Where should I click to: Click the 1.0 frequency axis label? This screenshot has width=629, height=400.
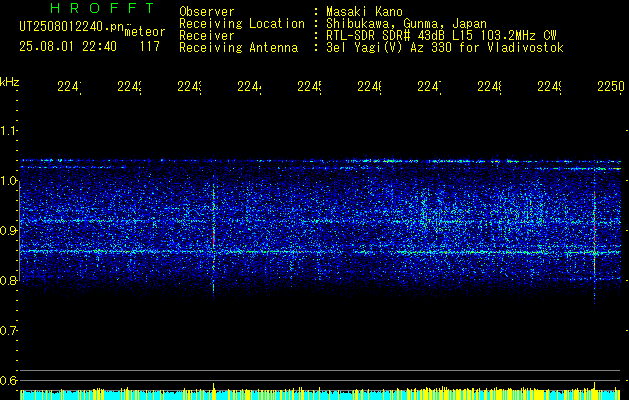(x=9, y=181)
